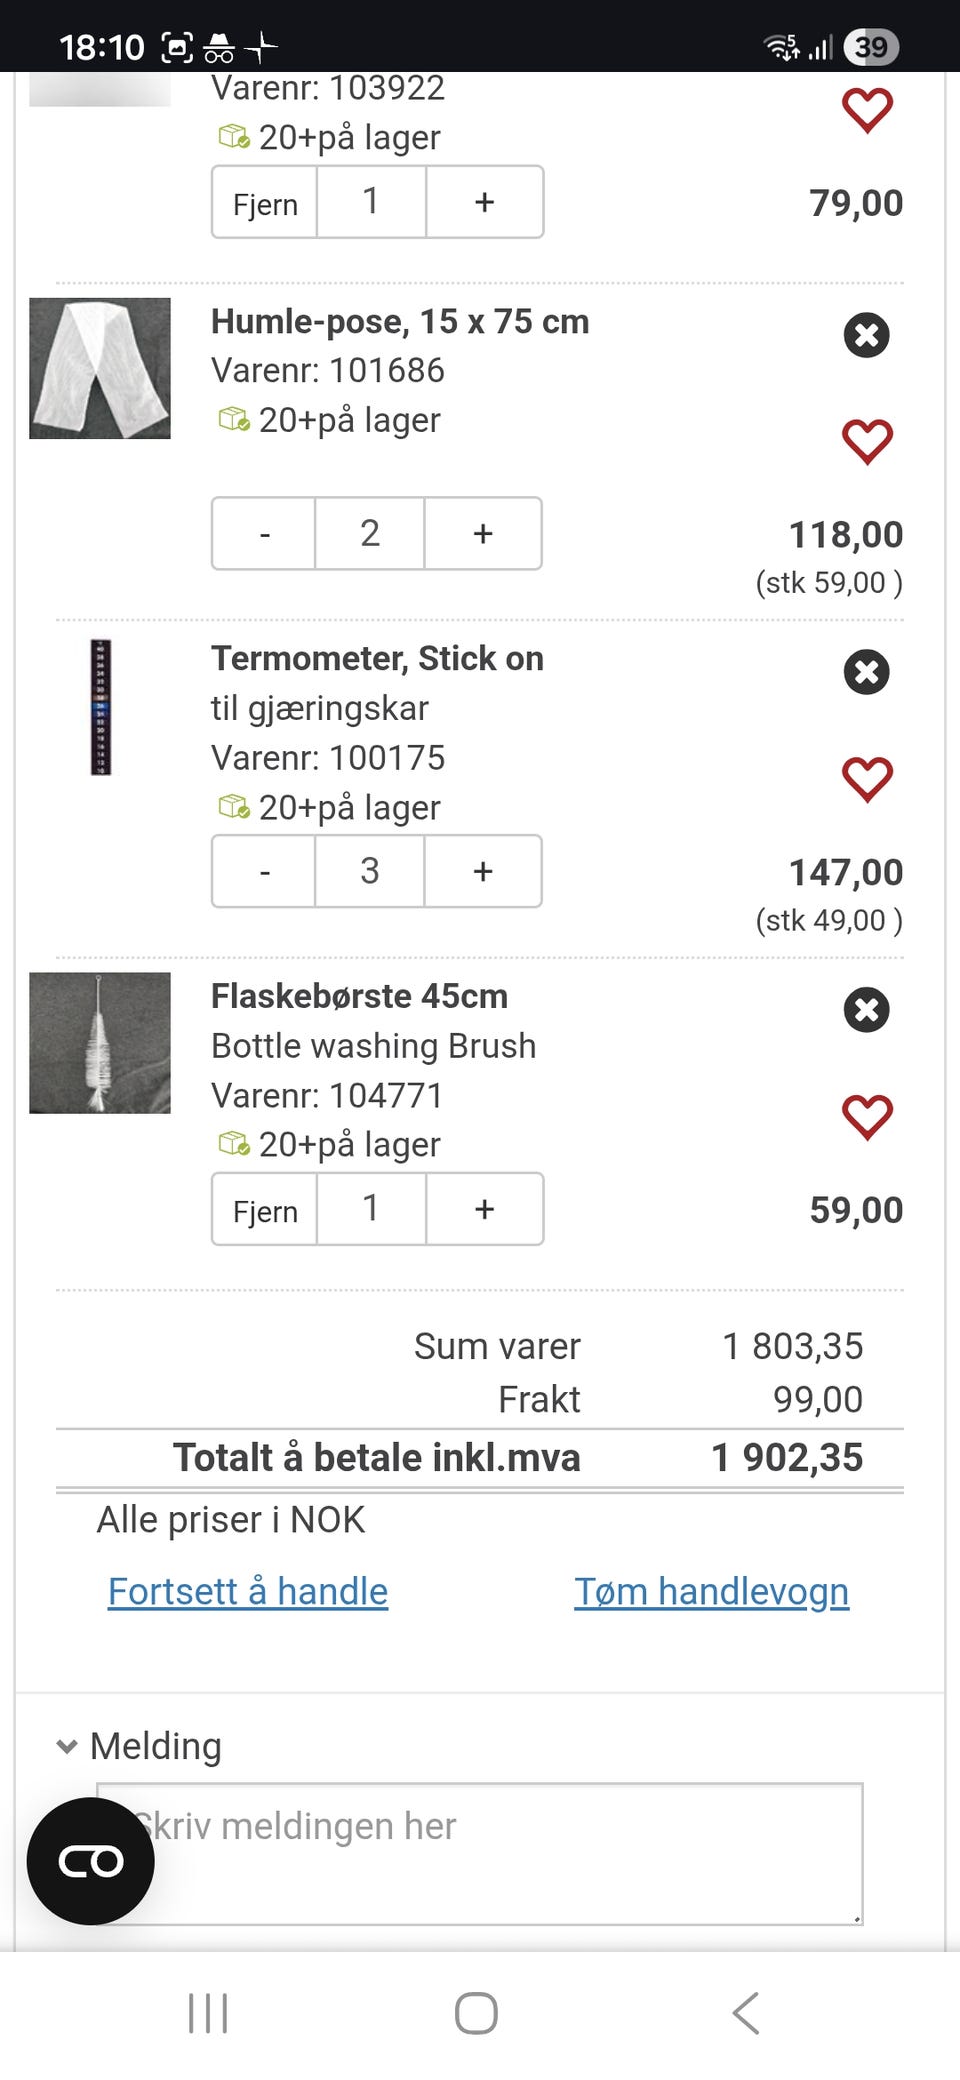960x2080 pixels.
Task: Decrease Termometer quantity with minus
Action: pos(264,872)
